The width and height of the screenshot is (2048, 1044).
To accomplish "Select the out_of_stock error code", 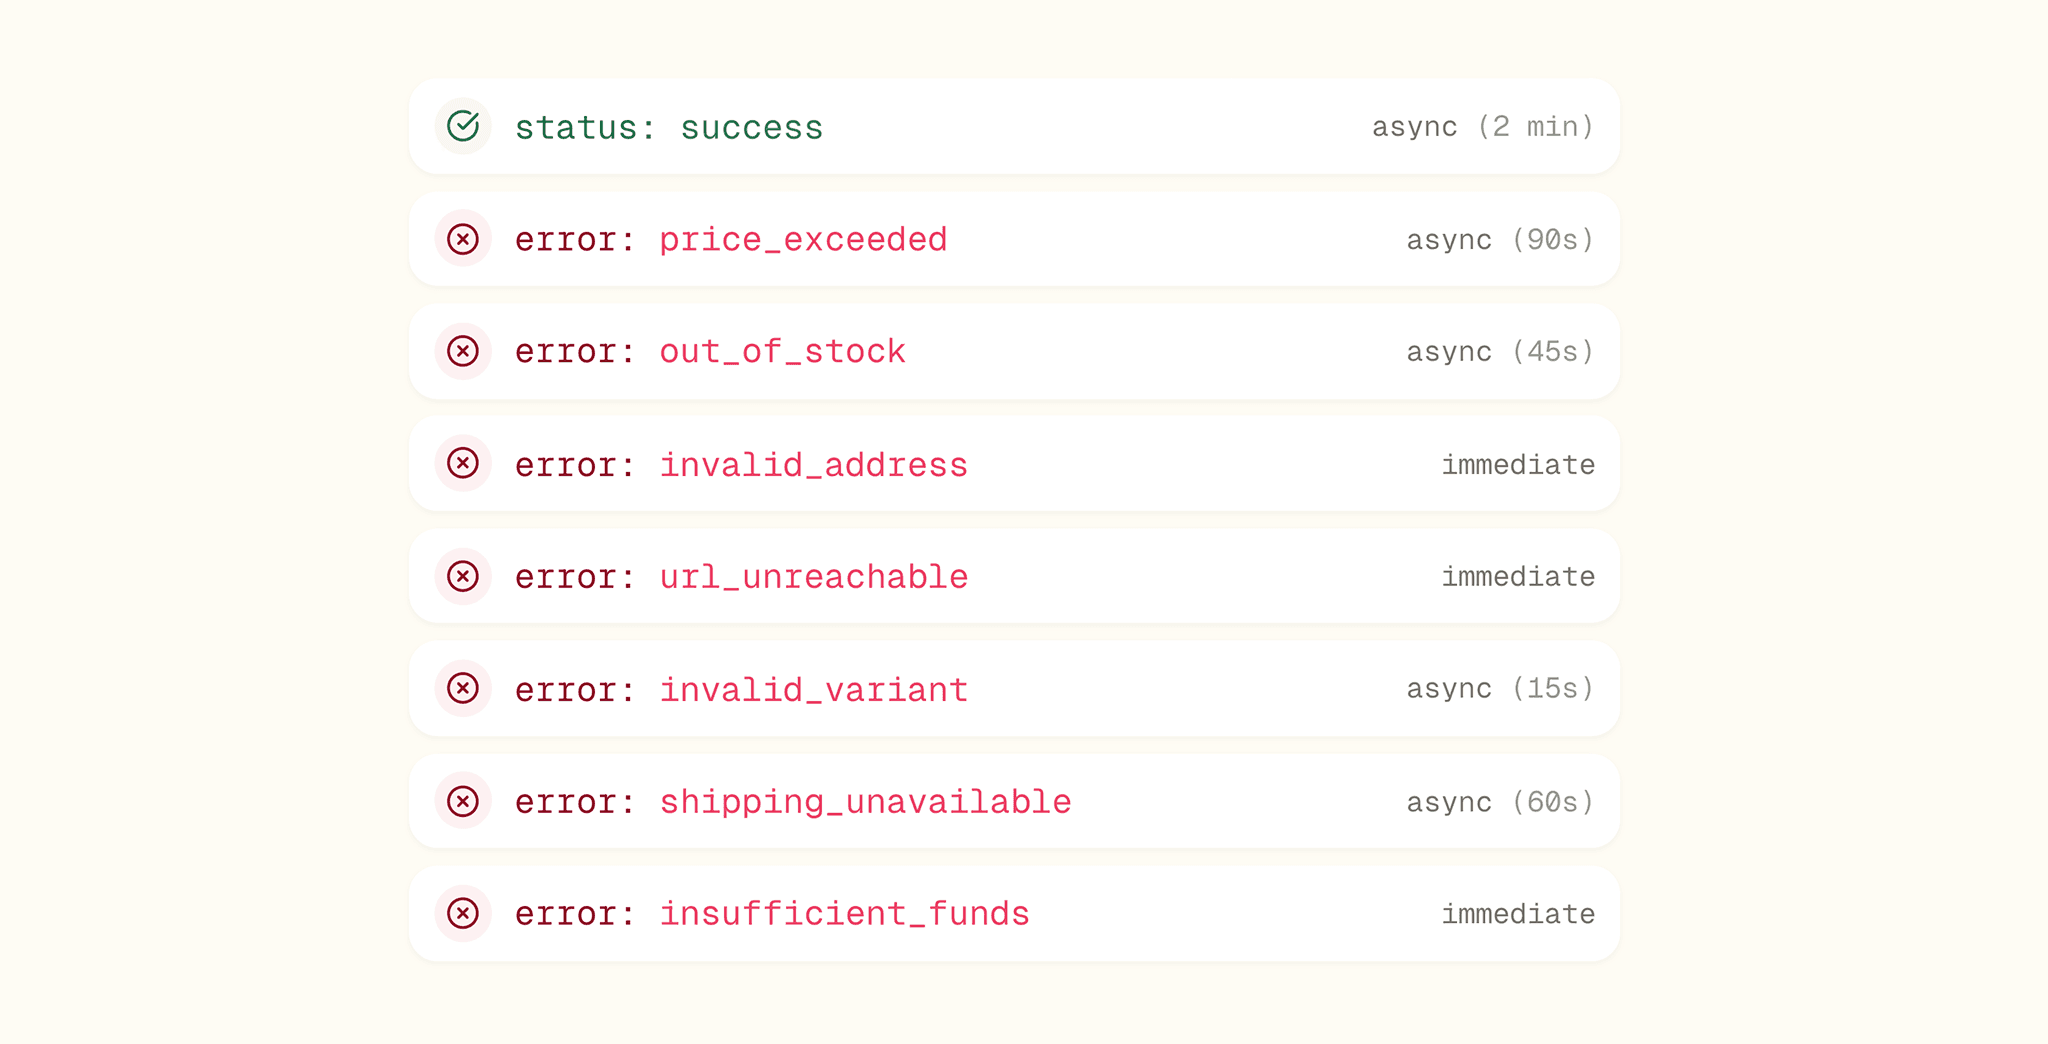I will tap(782, 352).
